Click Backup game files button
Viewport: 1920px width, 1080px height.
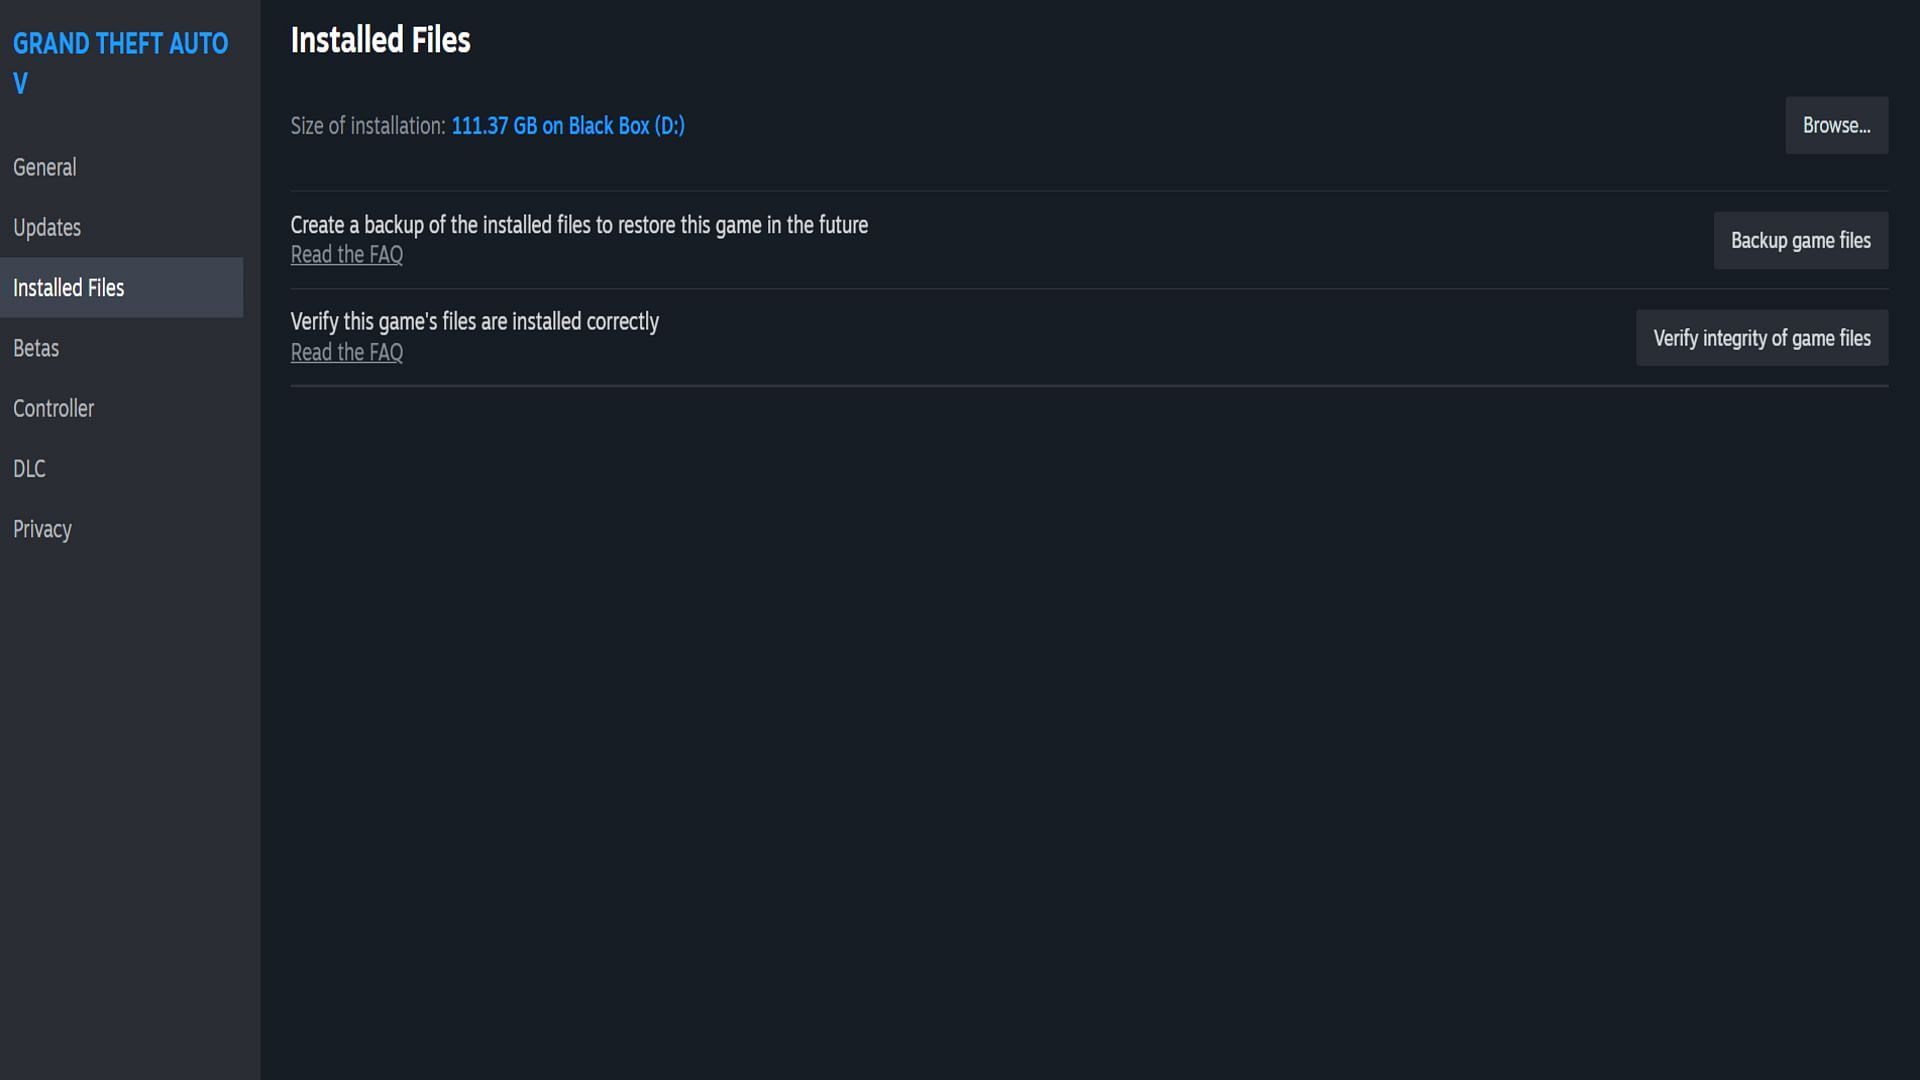1801,239
